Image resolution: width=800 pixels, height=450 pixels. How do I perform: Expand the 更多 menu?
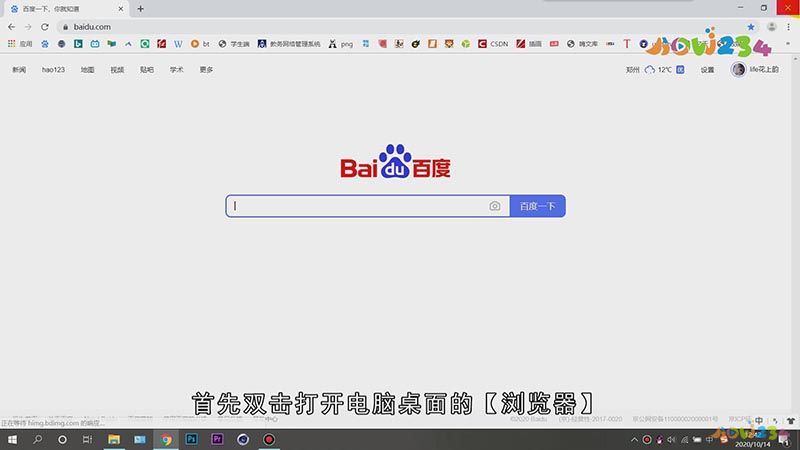point(206,70)
